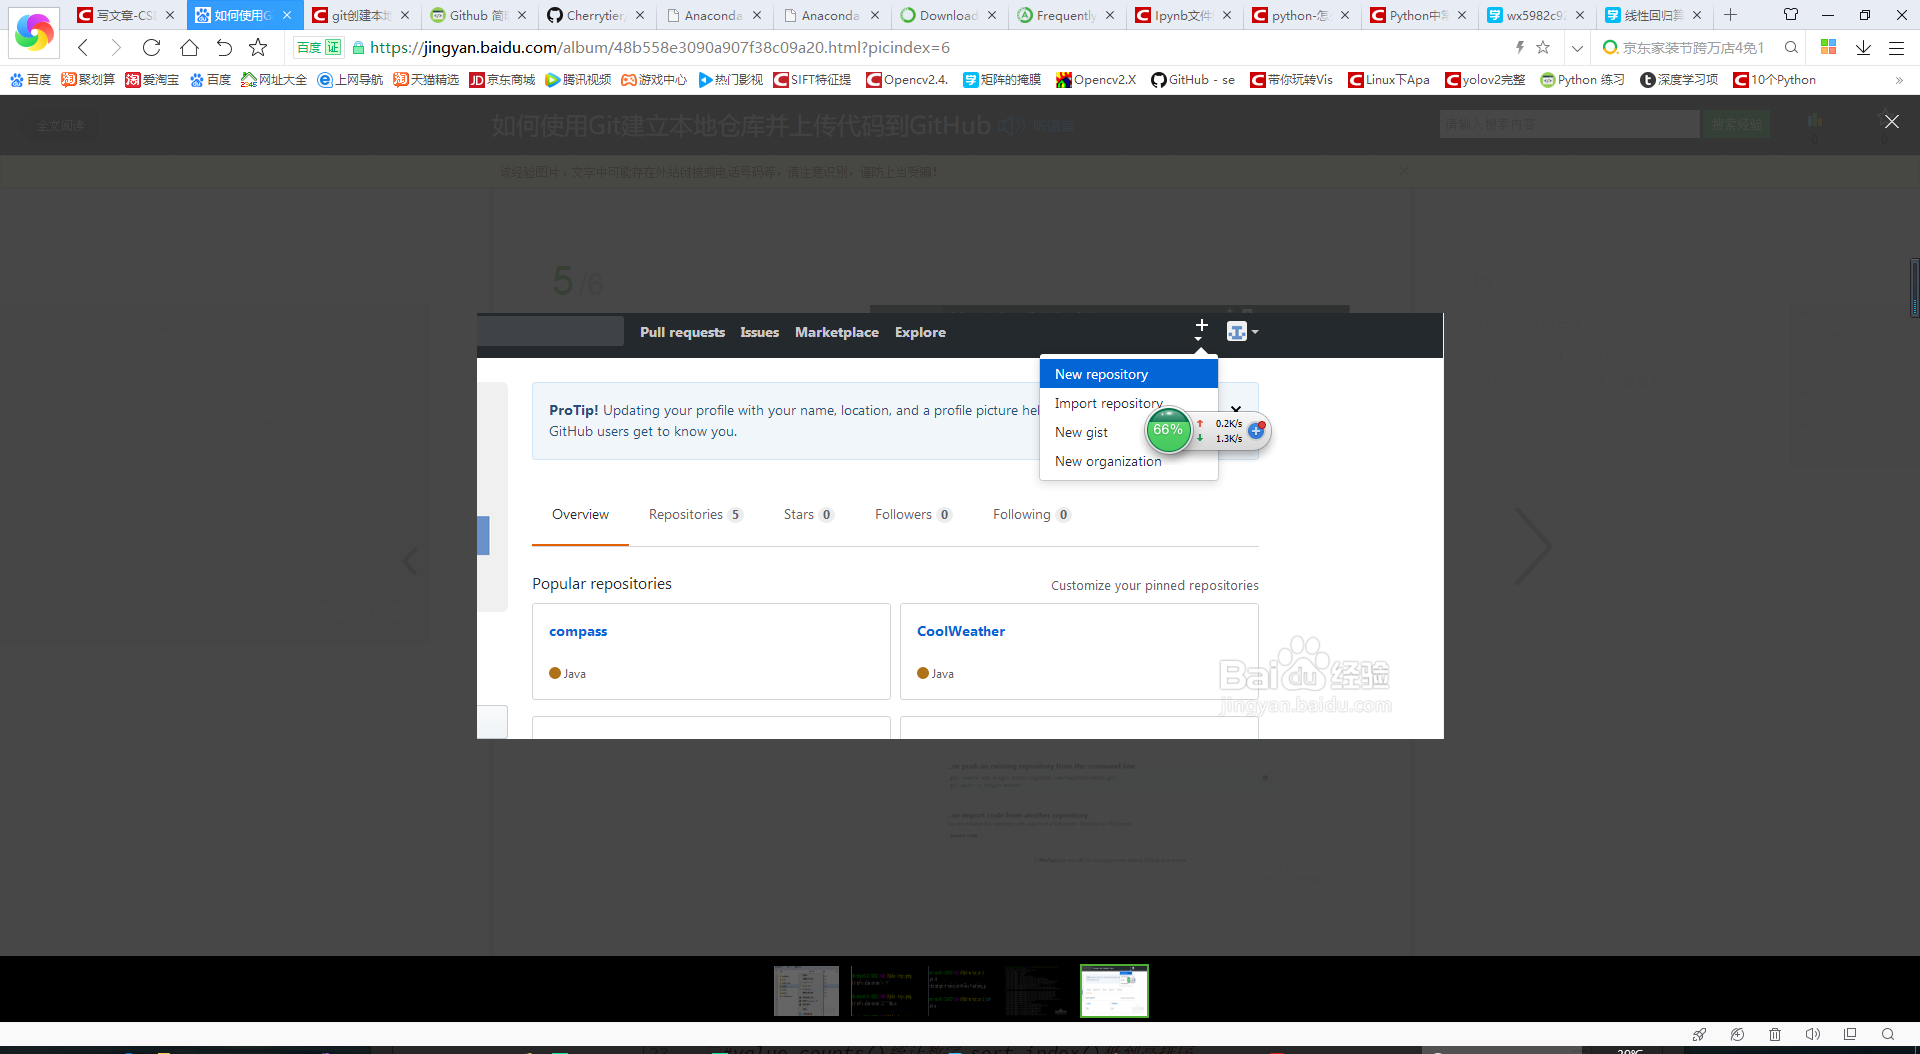Expand the address bar history dropdown

tap(1577, 48)
